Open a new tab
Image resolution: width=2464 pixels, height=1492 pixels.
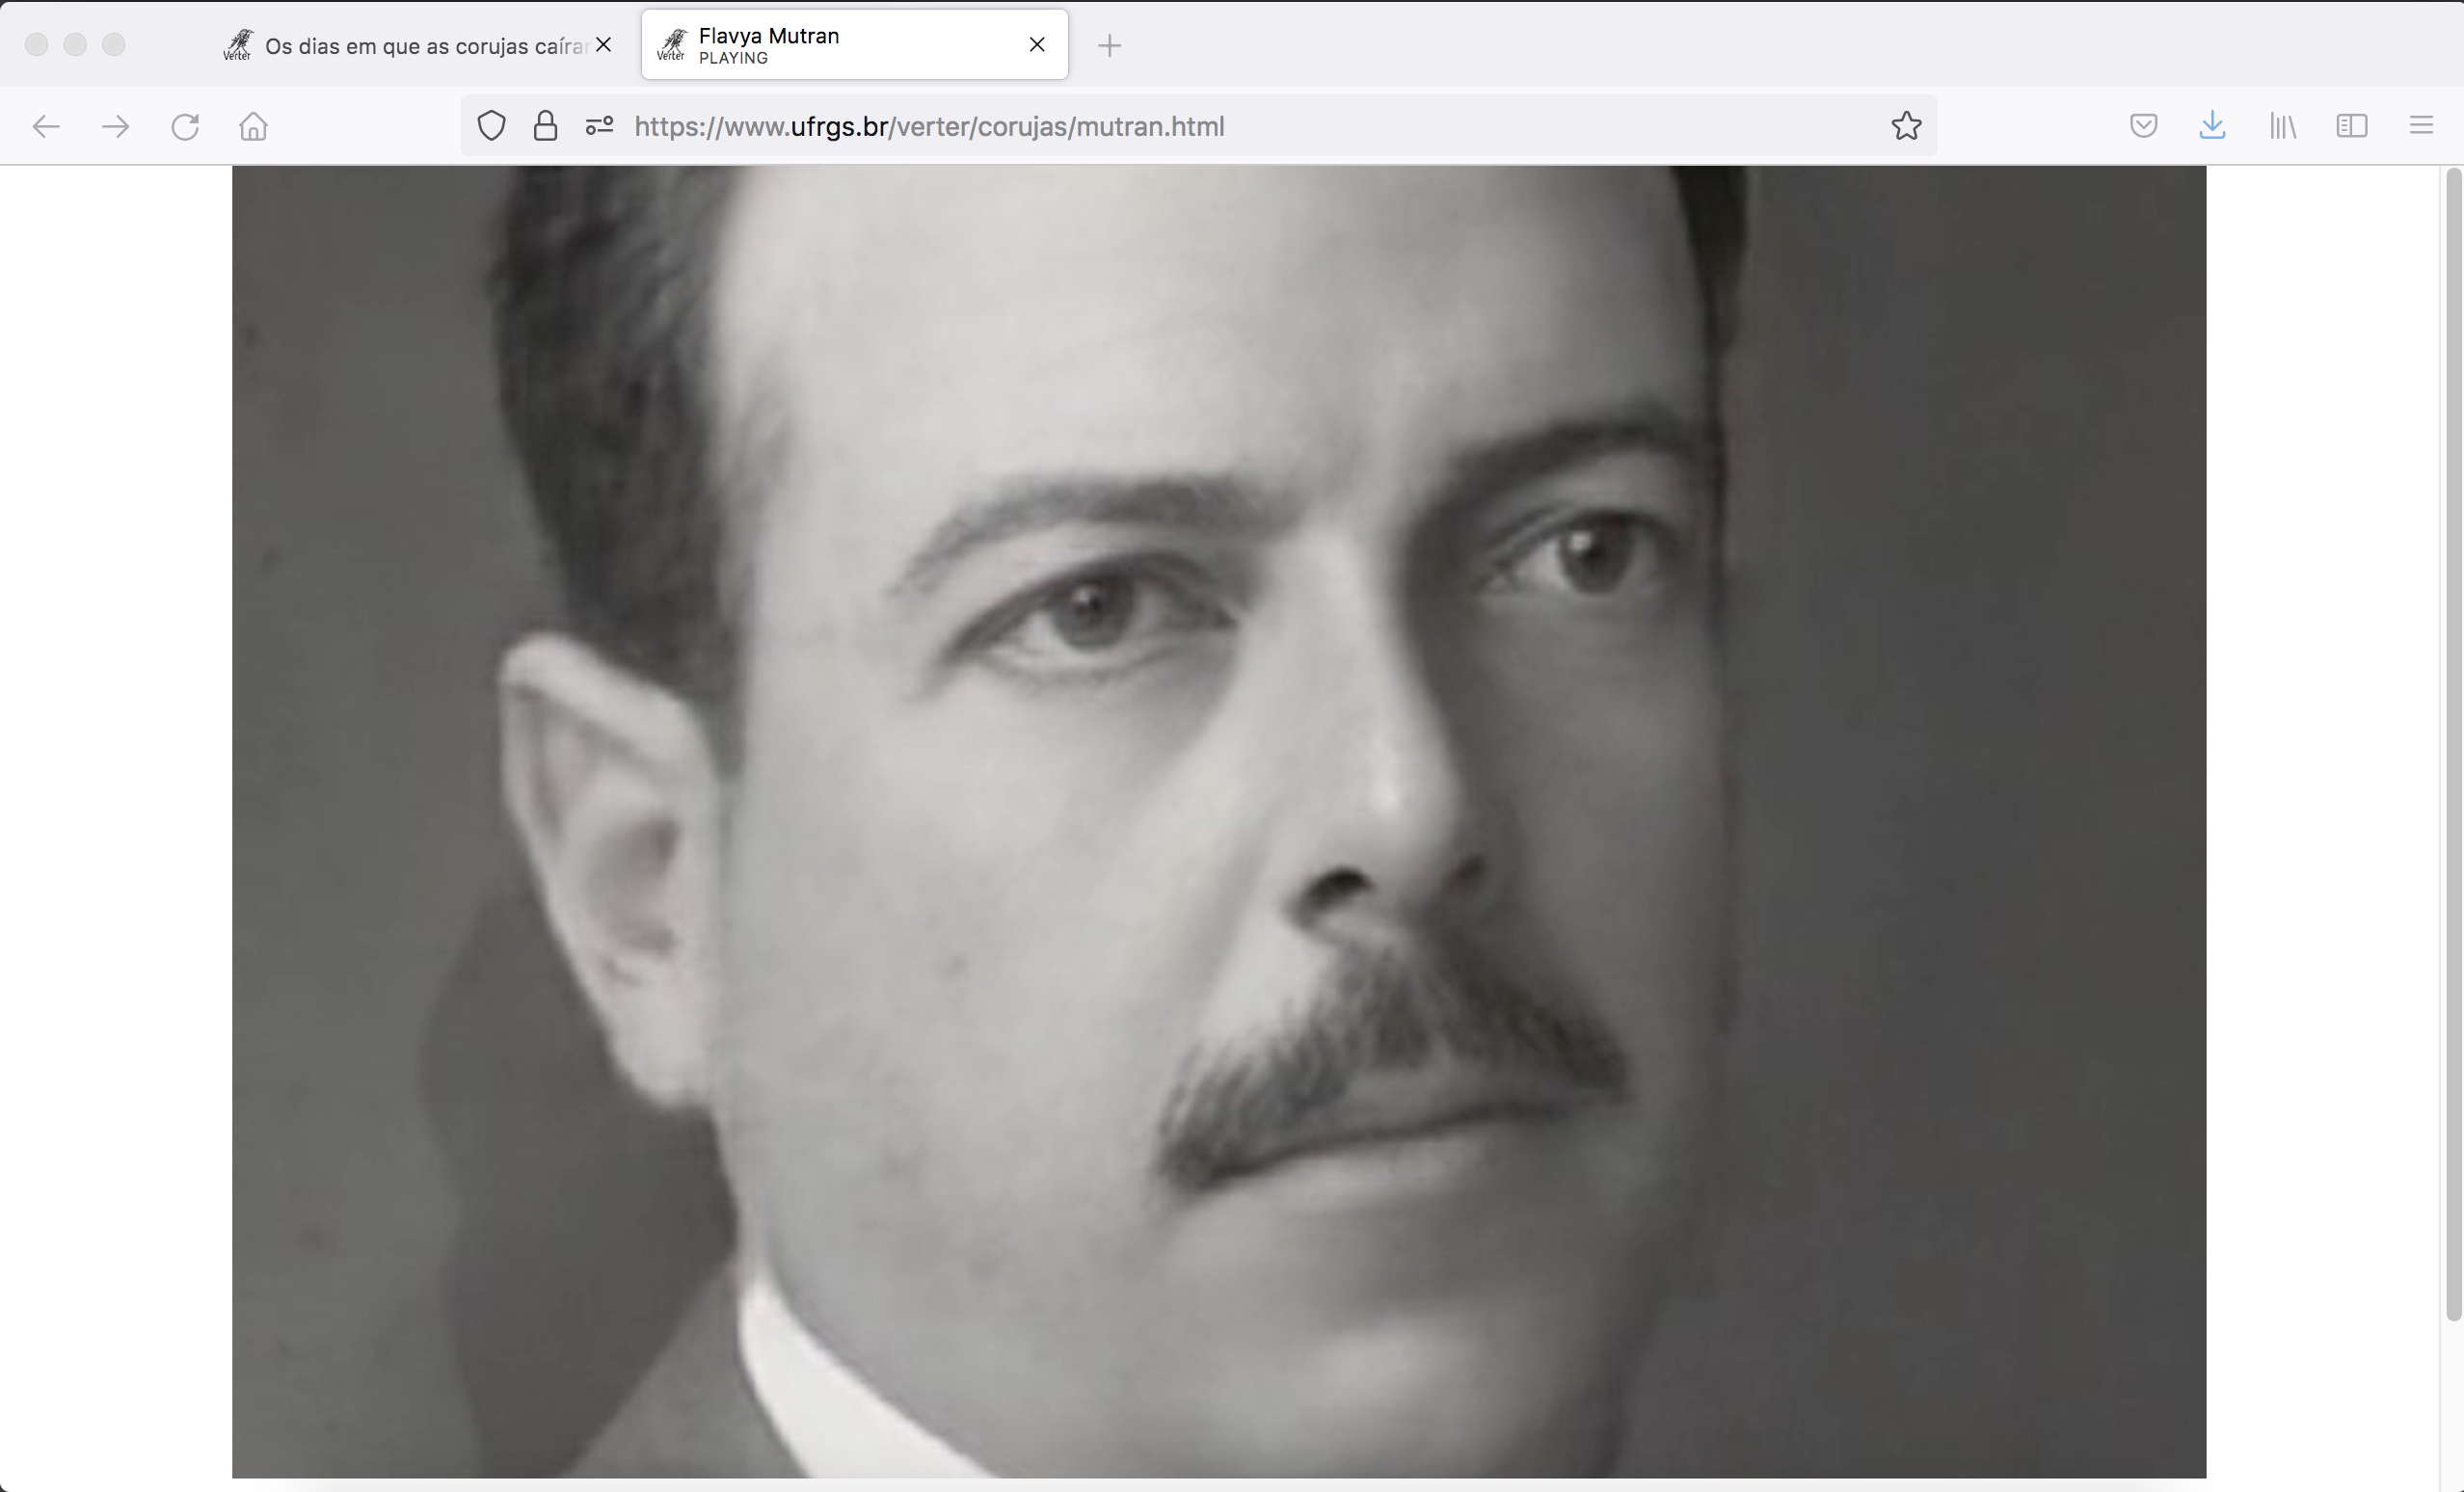coord(1109,45)
